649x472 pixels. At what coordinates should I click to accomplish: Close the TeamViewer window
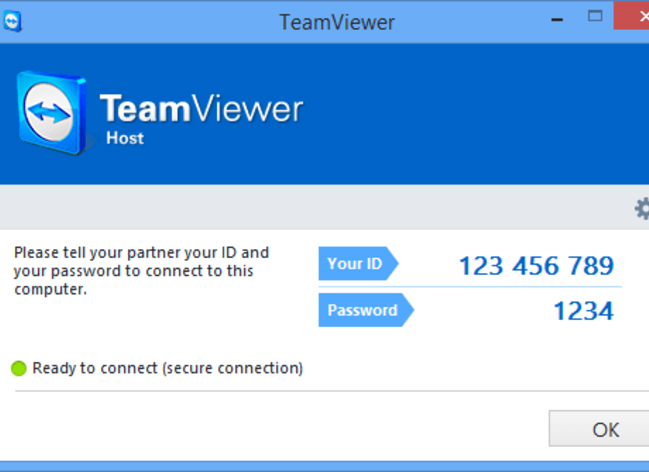(632, 16)
